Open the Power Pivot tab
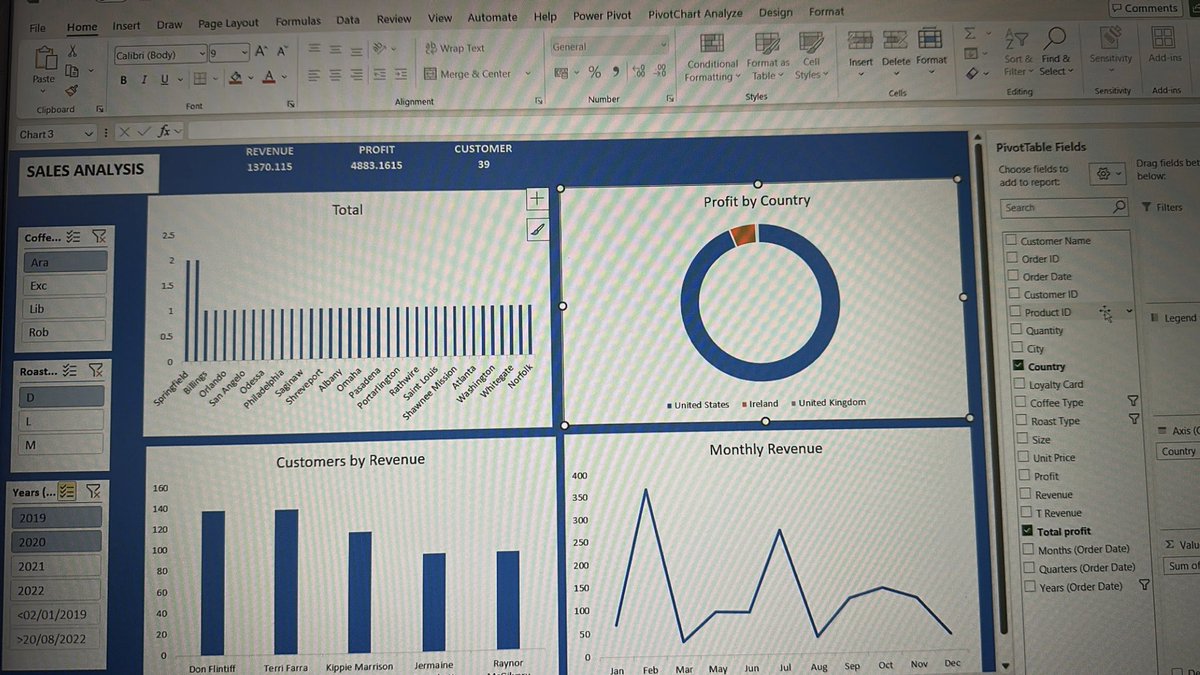Screen dimensions: 1200x675 point(601,15)
